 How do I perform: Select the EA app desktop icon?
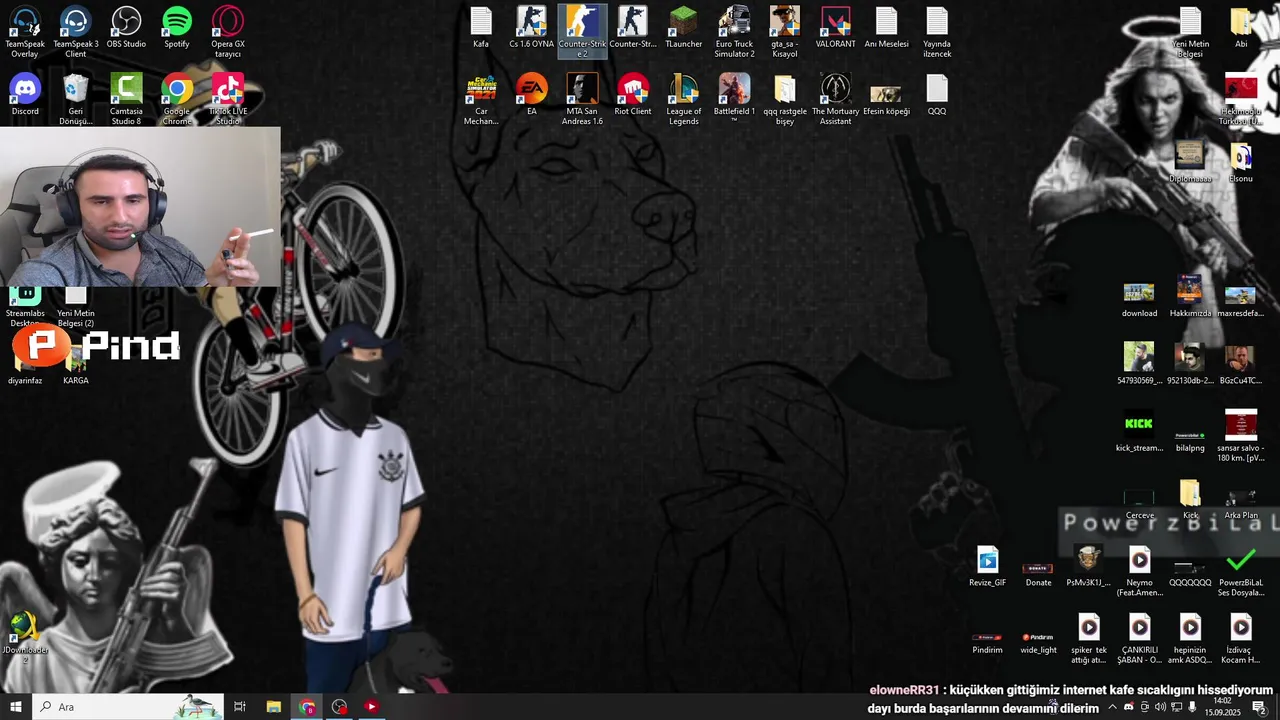point(531,95)
